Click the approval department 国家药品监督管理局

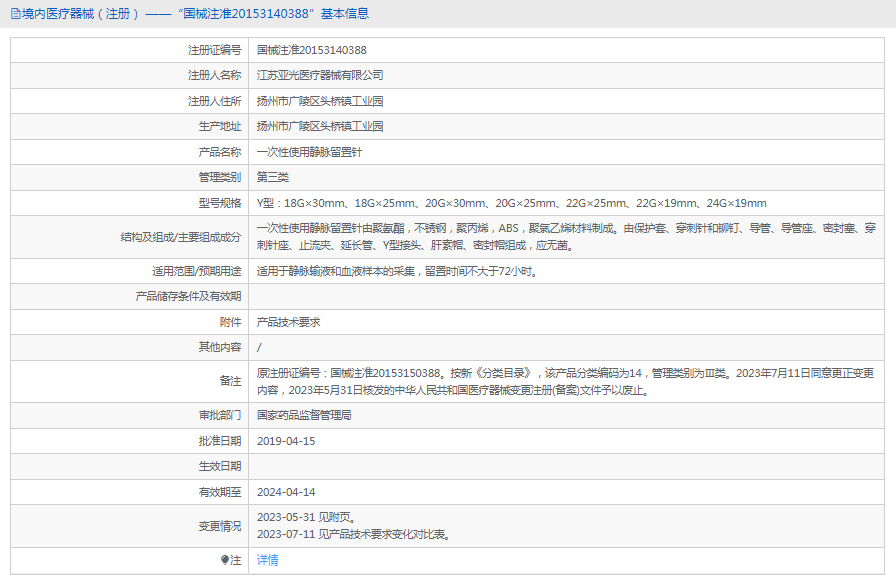304,415
